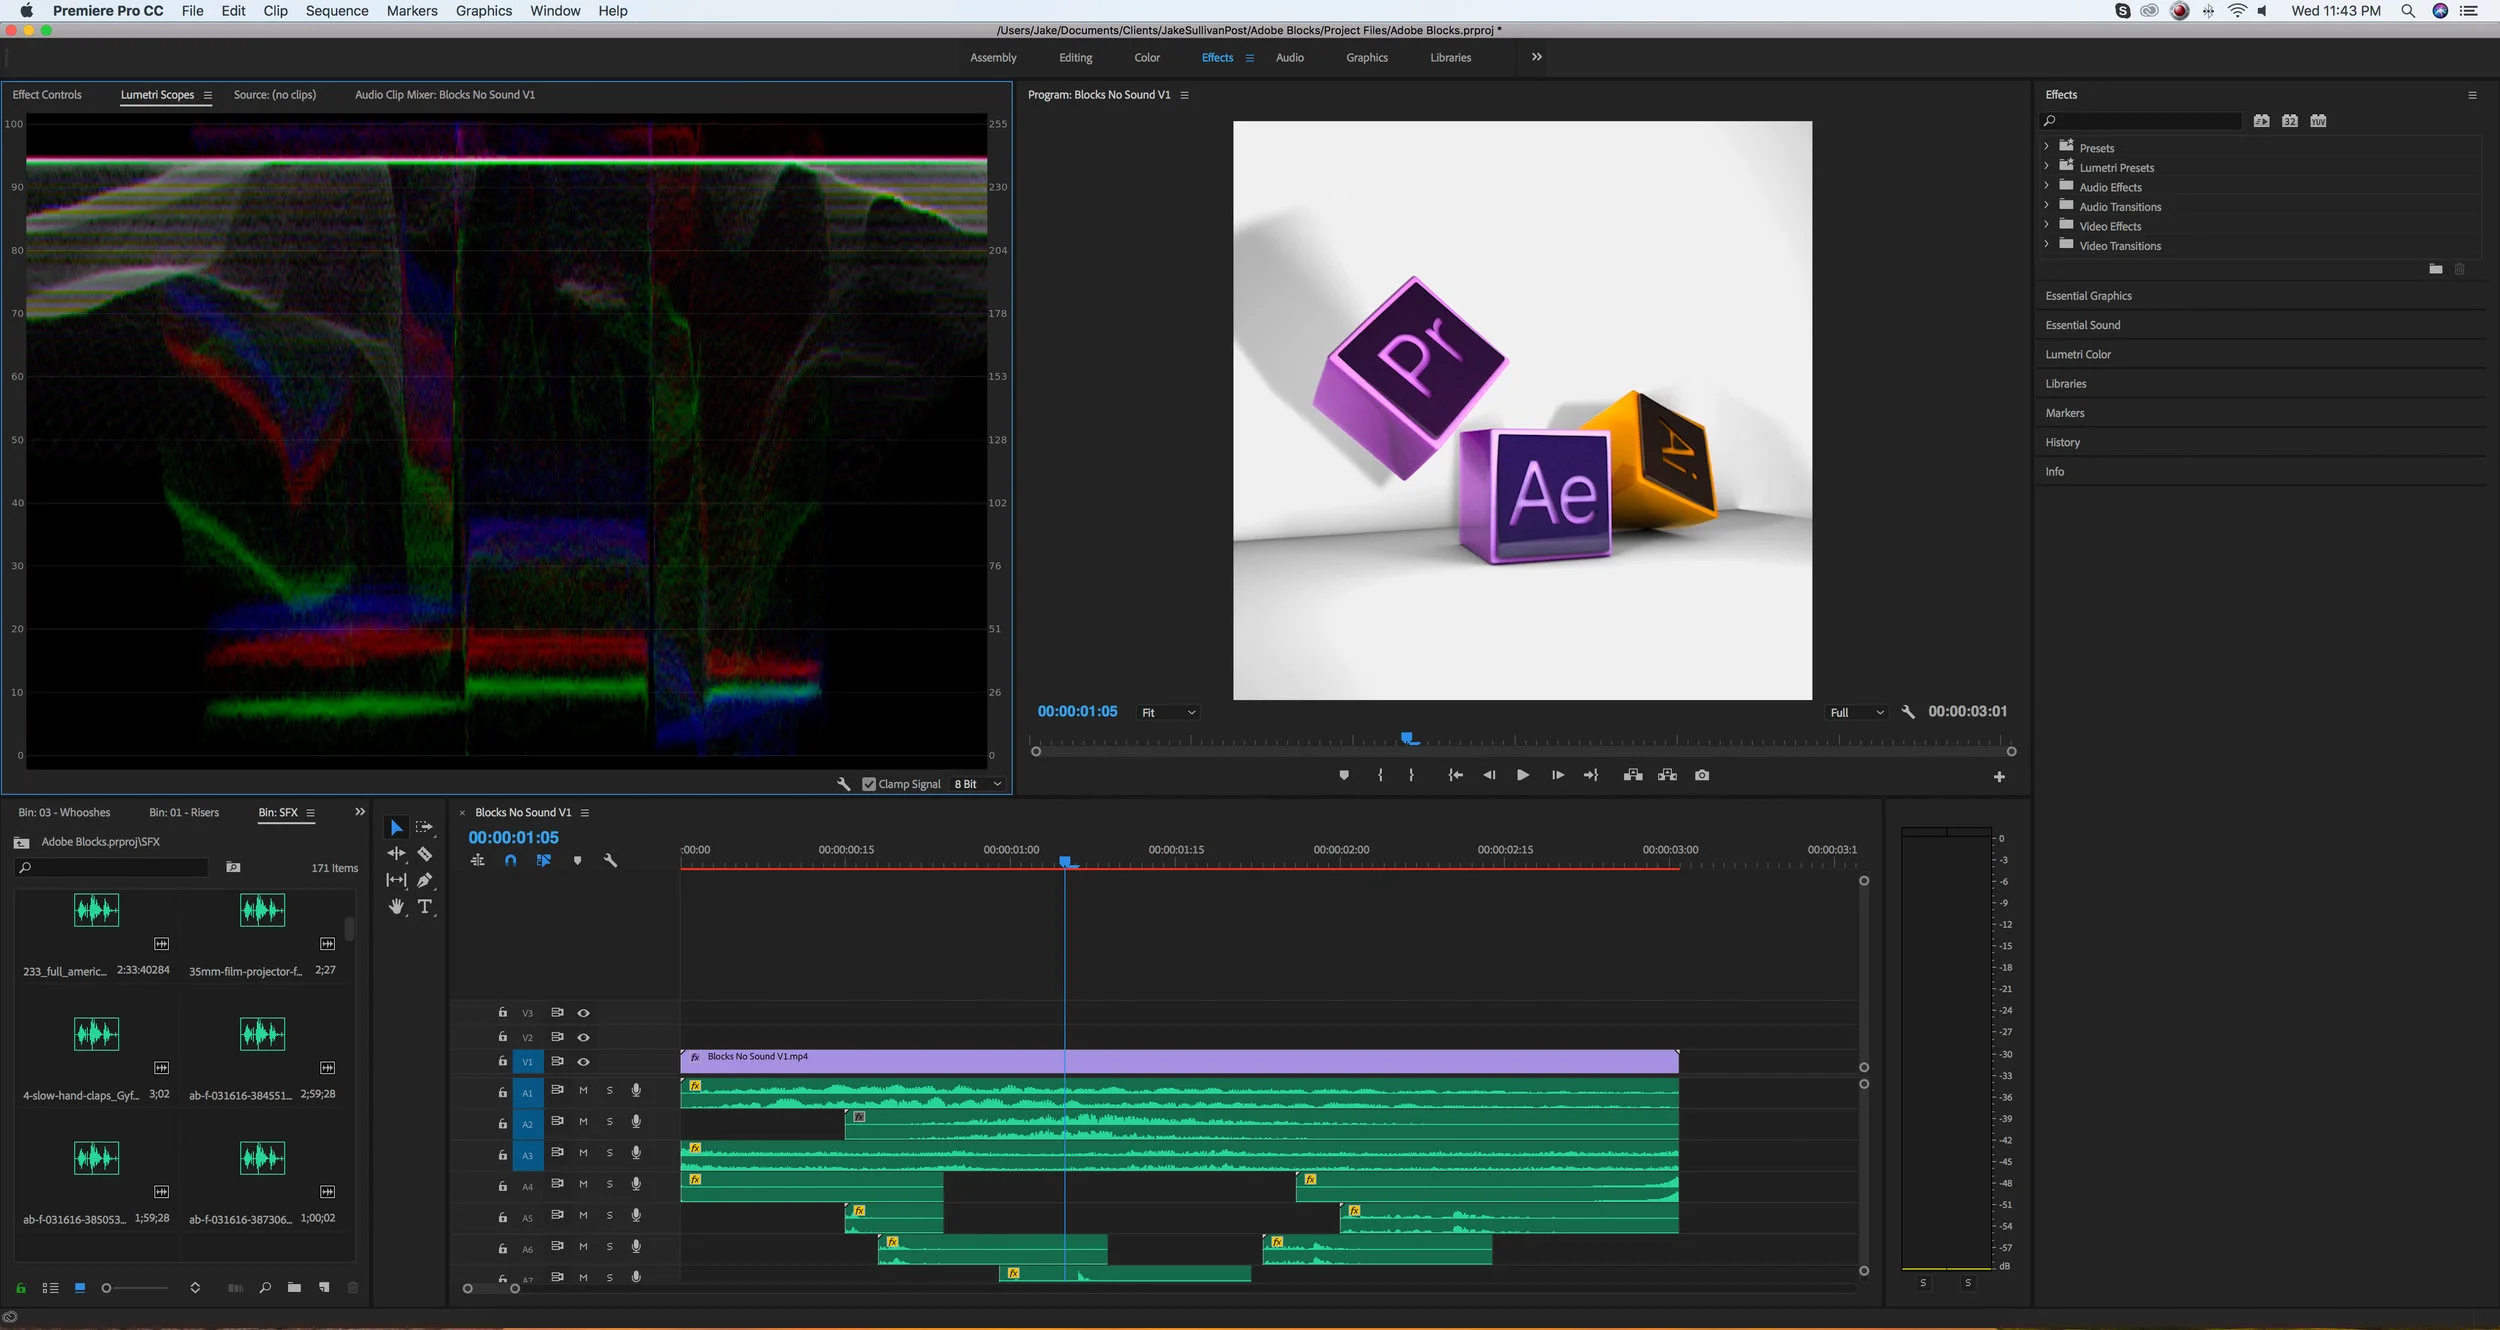
Task: Create new custom bin in Effects panel
Action: pos(2436,269)
